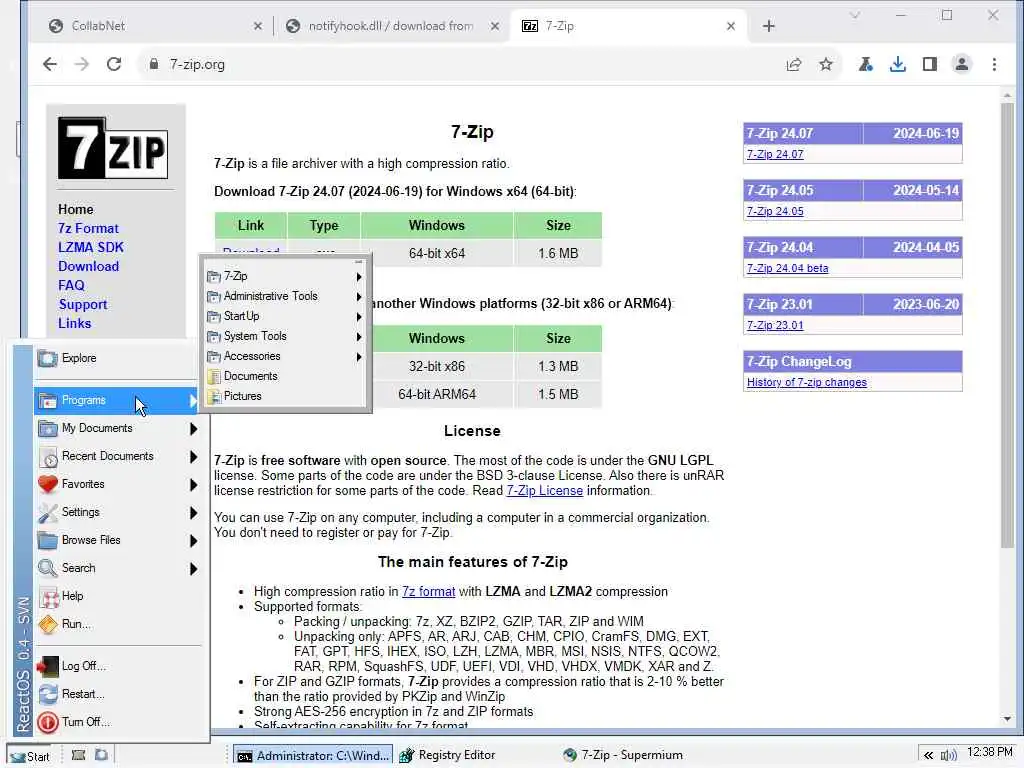This screenshot has height=768, width=1024.
Task: Switch to the notifyhook.dll tab
Action: [391, 26]
